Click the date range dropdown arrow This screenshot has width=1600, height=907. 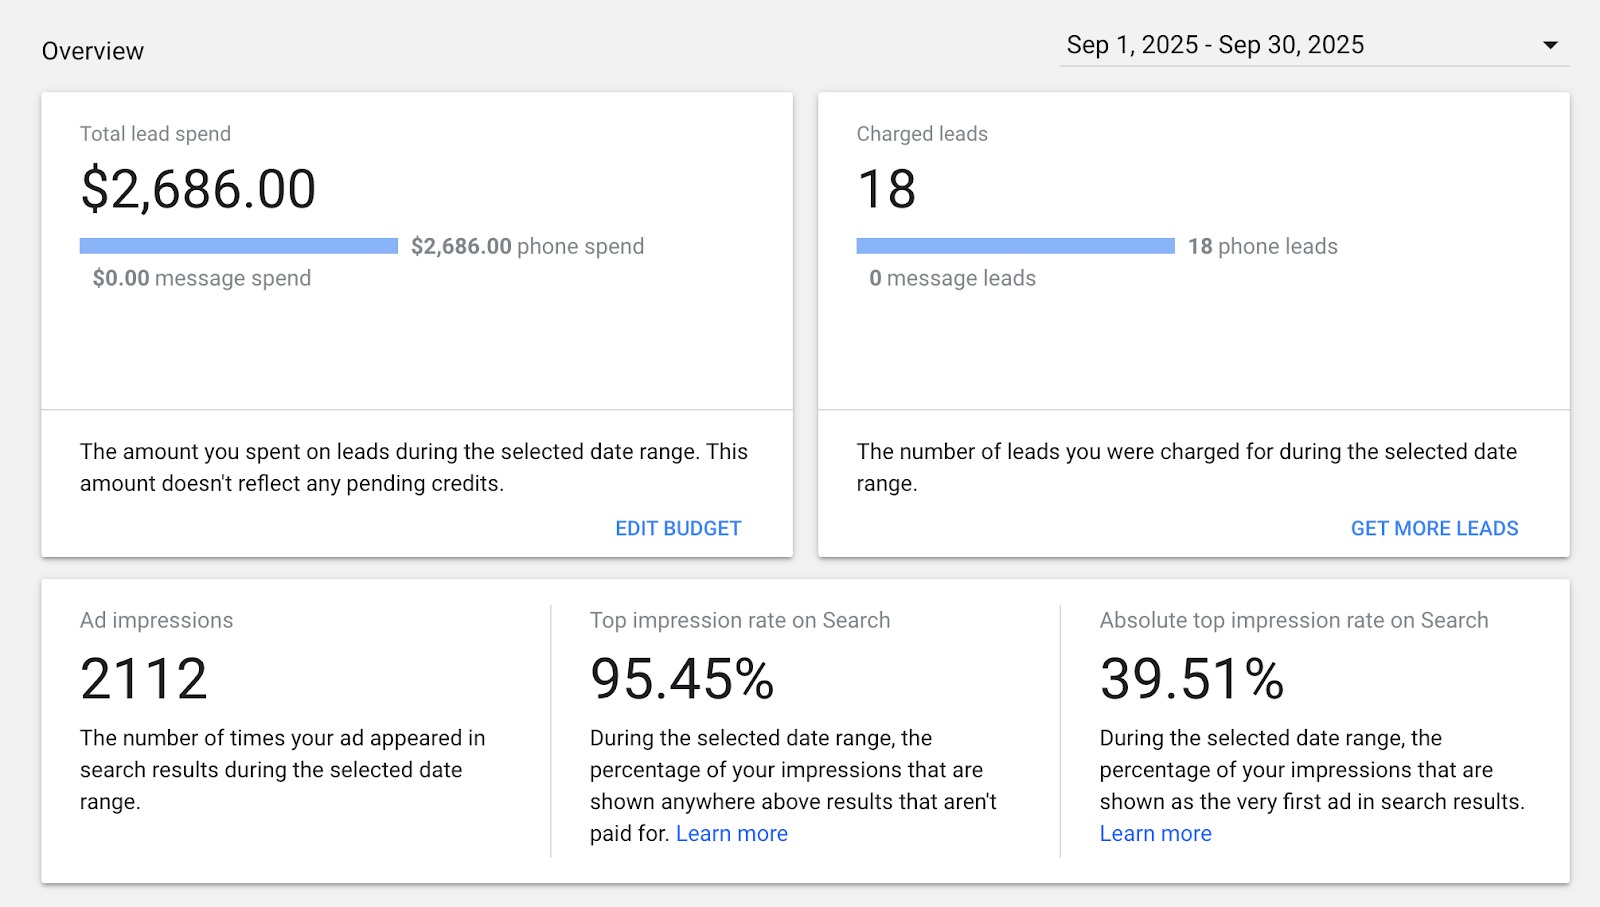click(x=1550, y=45)
